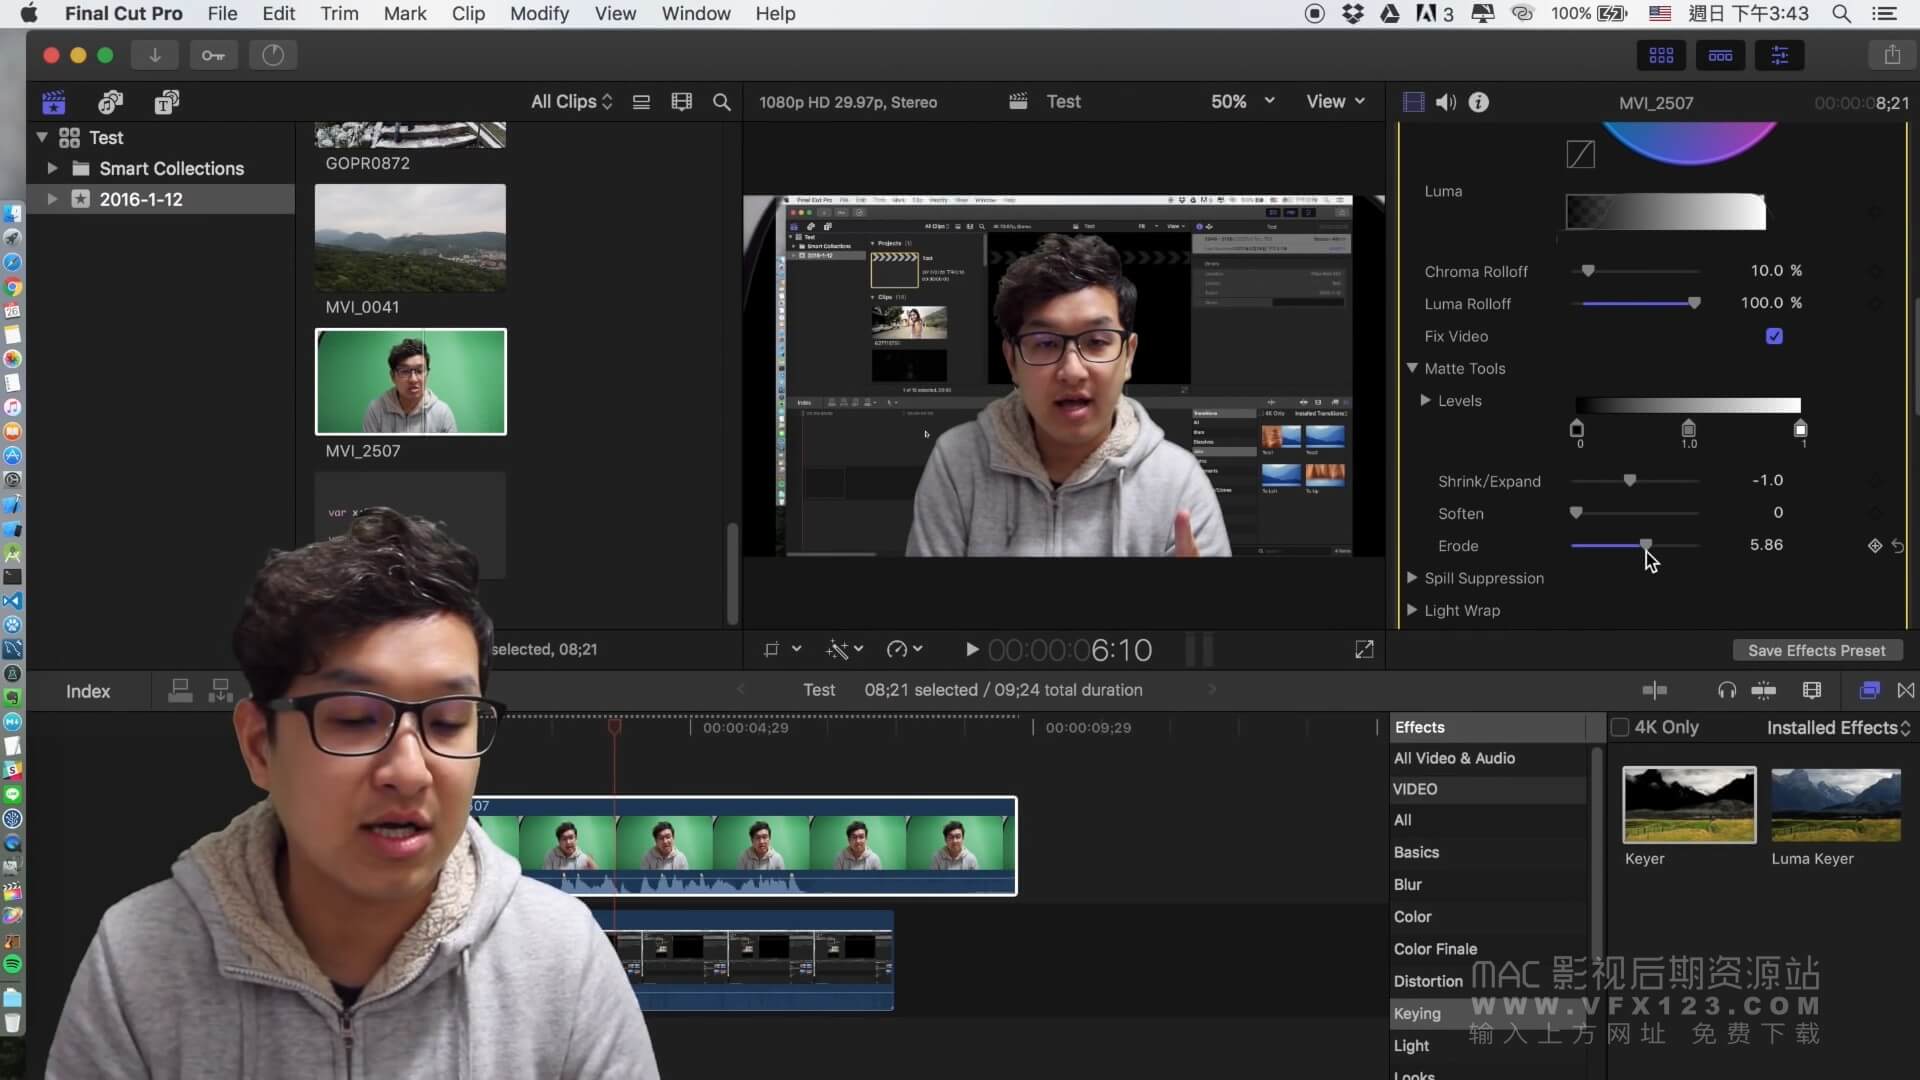Toggle browser list view icon

[x=641, y=102]
